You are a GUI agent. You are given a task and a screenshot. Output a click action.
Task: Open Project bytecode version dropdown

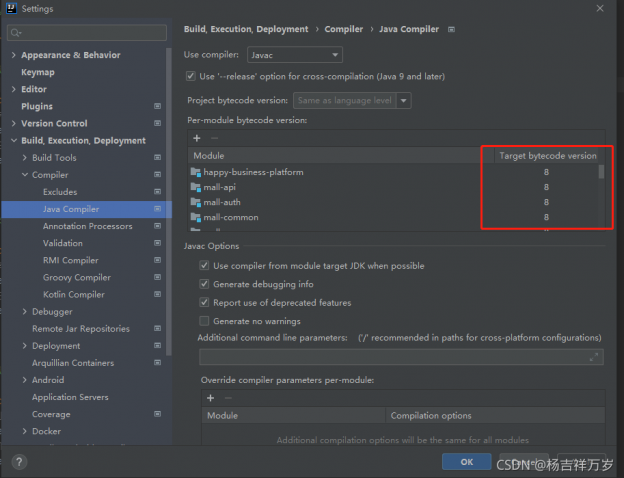click(352, 100)
